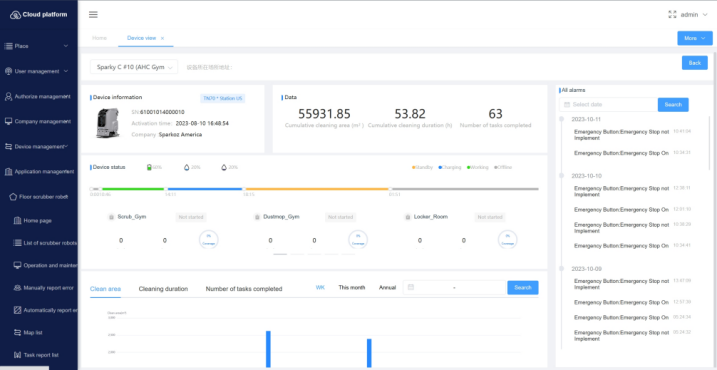Click the Back button

(x=695, y=63)
